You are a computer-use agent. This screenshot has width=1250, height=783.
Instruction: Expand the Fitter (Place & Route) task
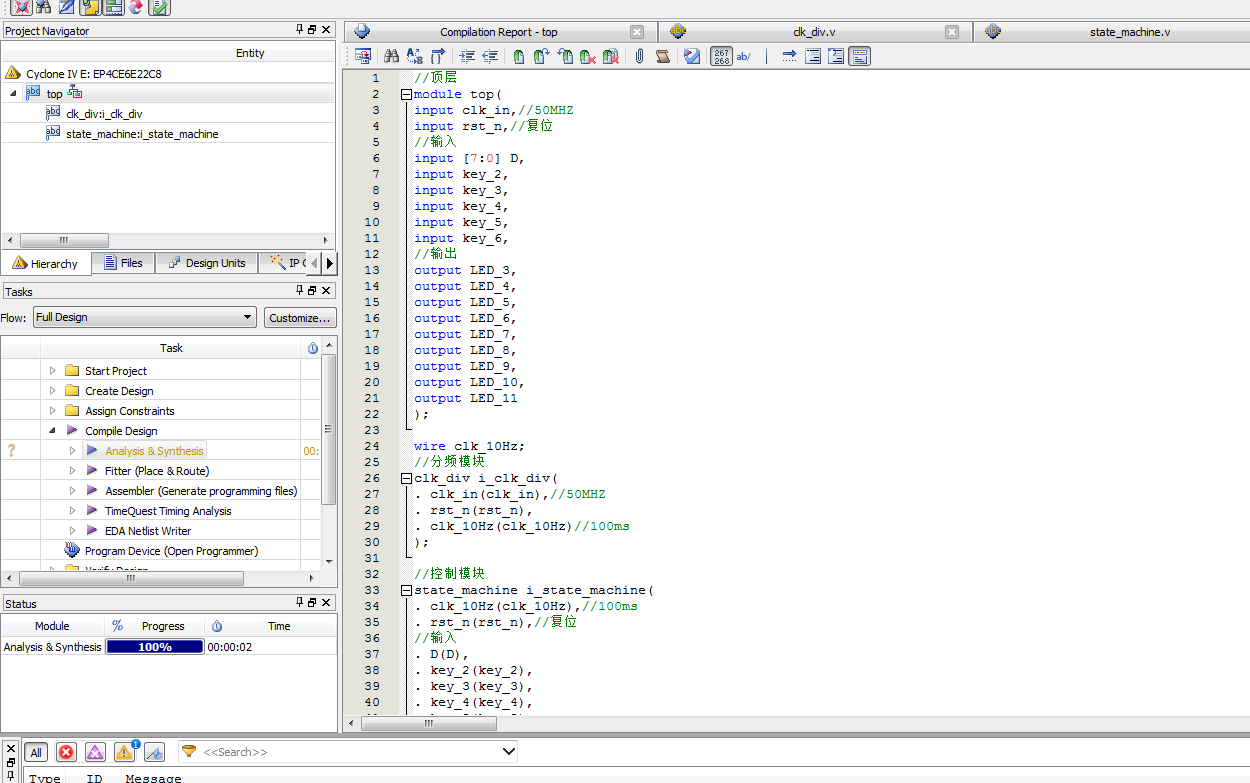pyautogui.click(x=72, y=471)
